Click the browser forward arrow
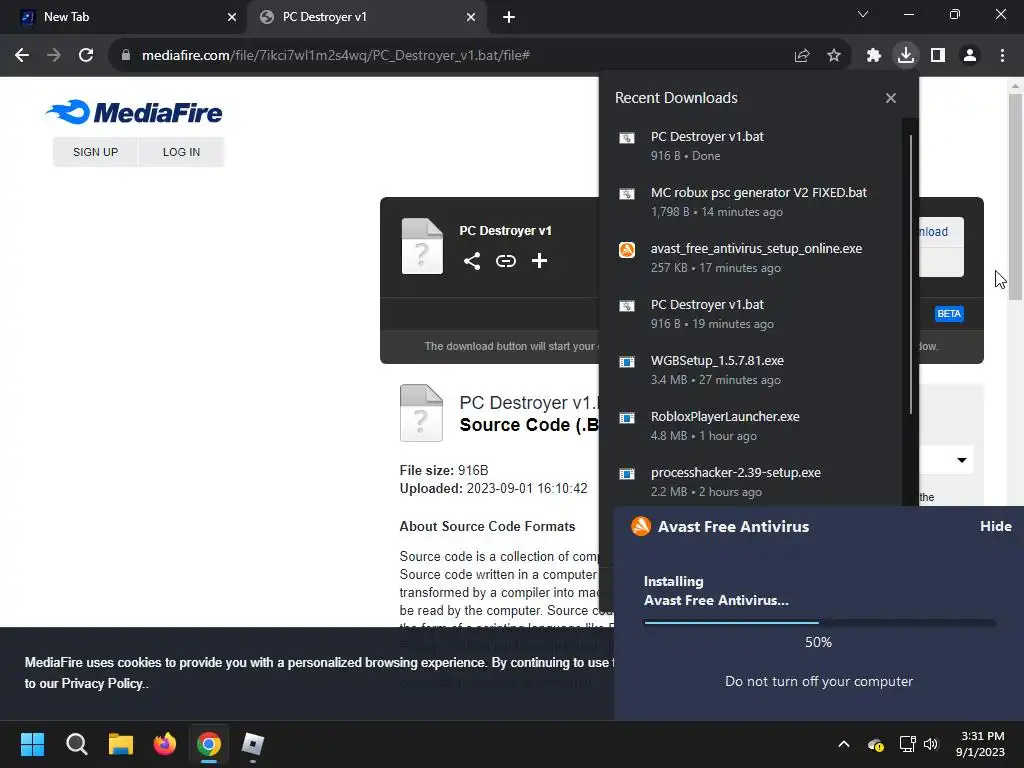Viewport: 1024px width, 768px height. [54, 56]
